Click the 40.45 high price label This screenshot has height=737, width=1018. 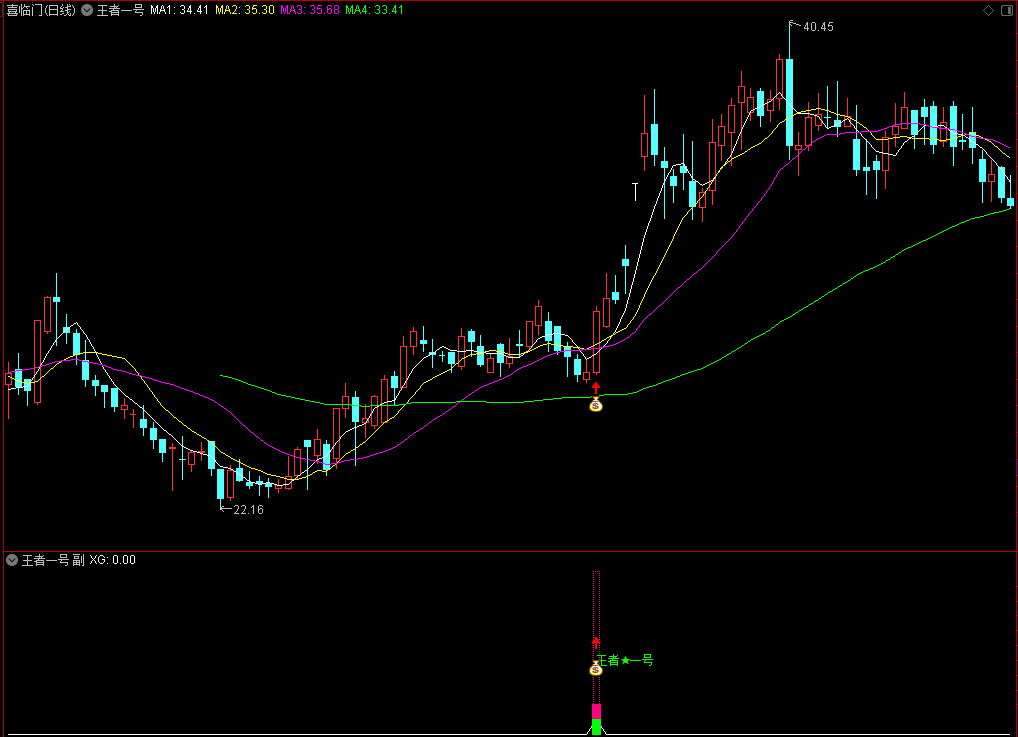click(818, 27)
